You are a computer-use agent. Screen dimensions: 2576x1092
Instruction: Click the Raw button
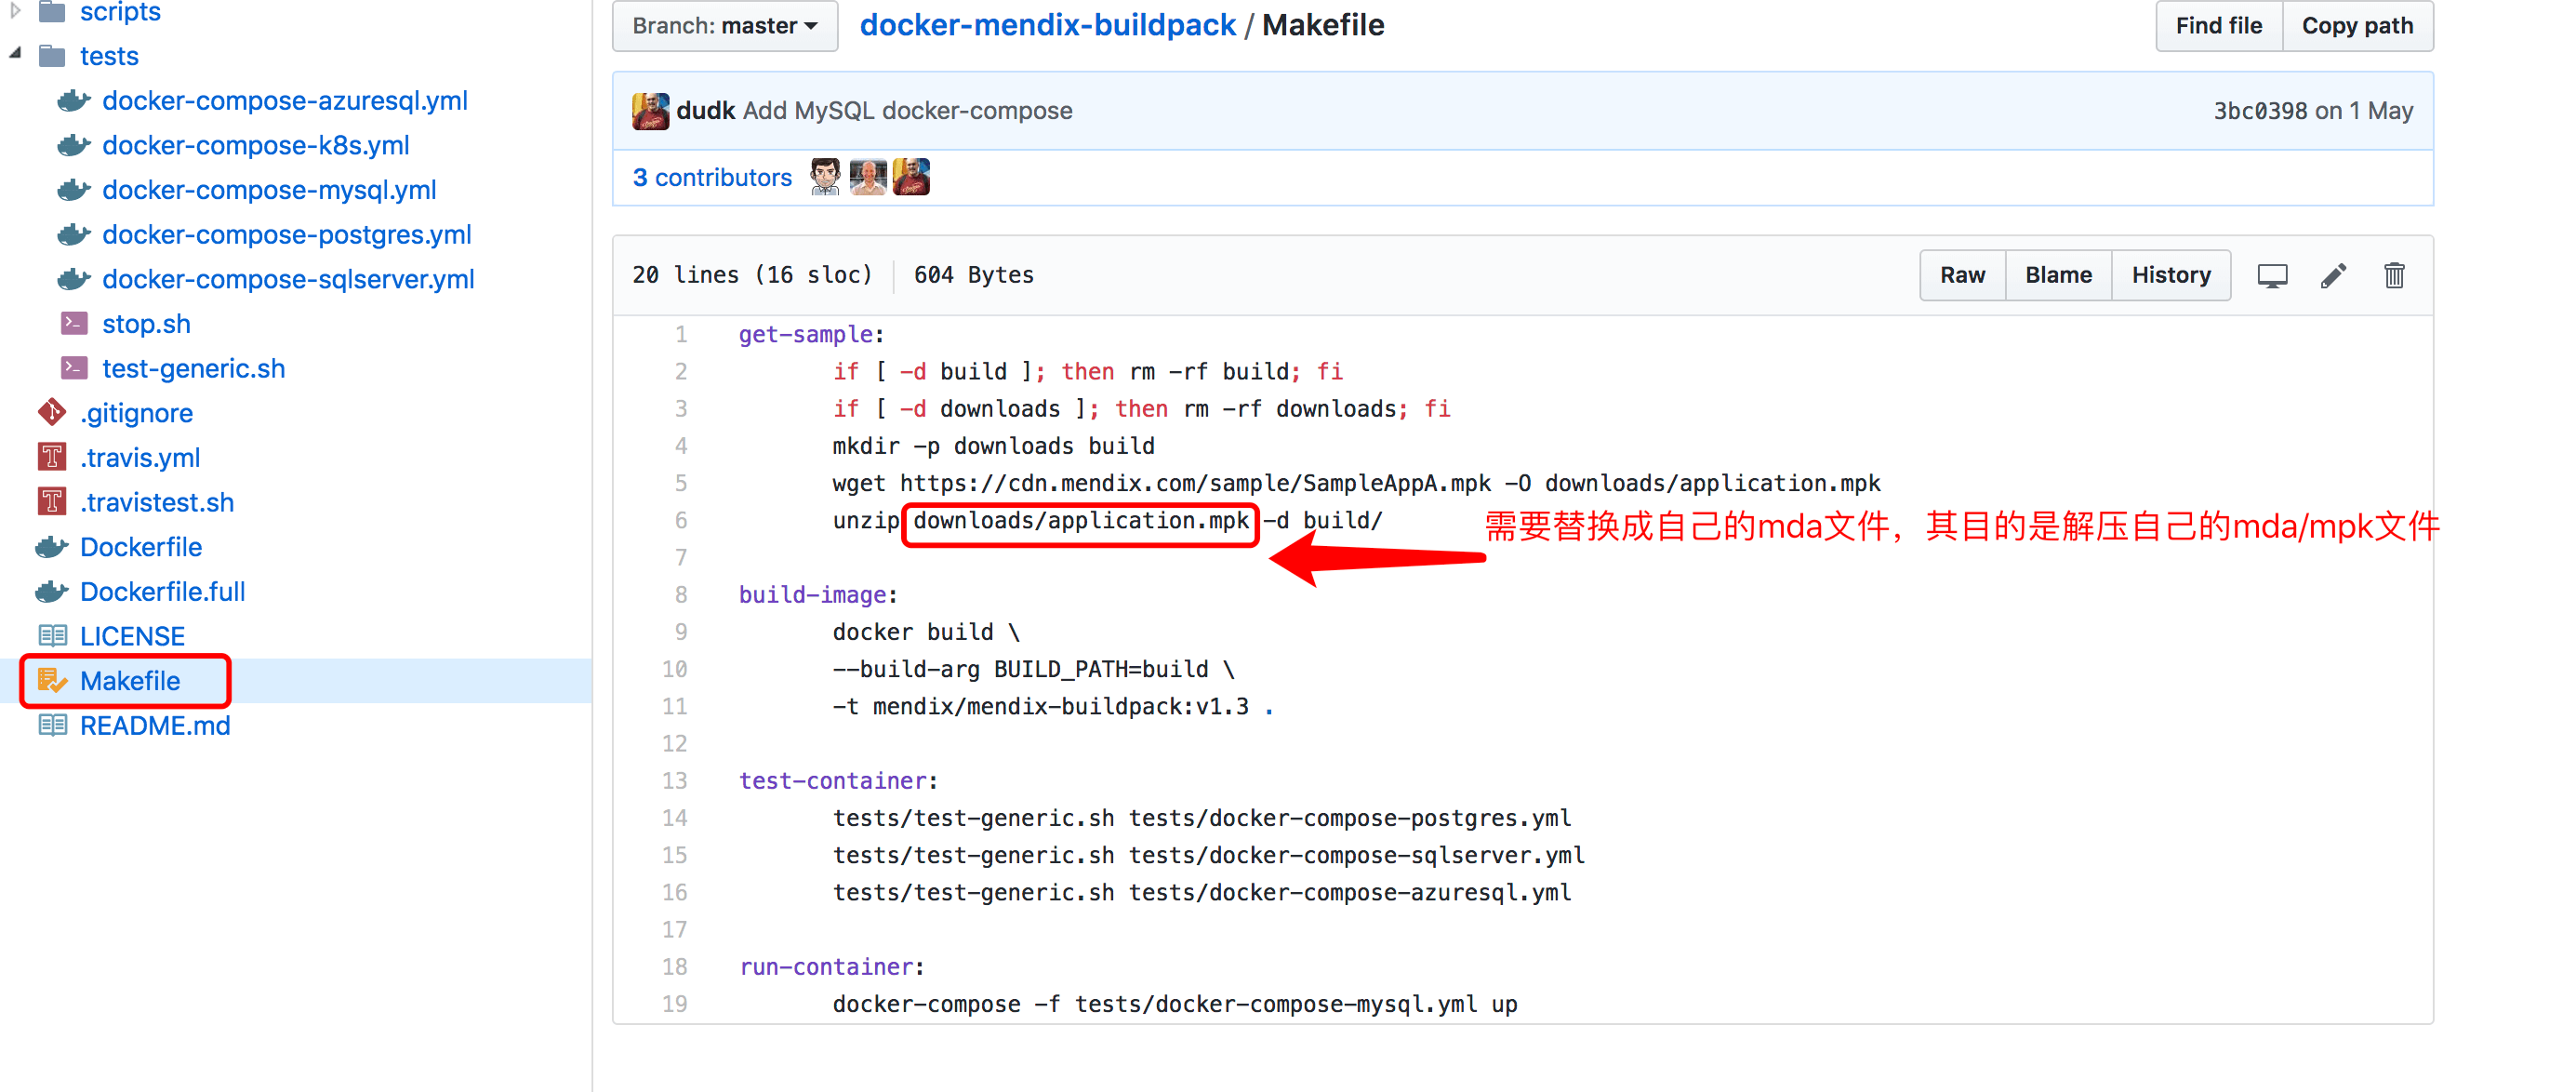tap(1962, 275)
